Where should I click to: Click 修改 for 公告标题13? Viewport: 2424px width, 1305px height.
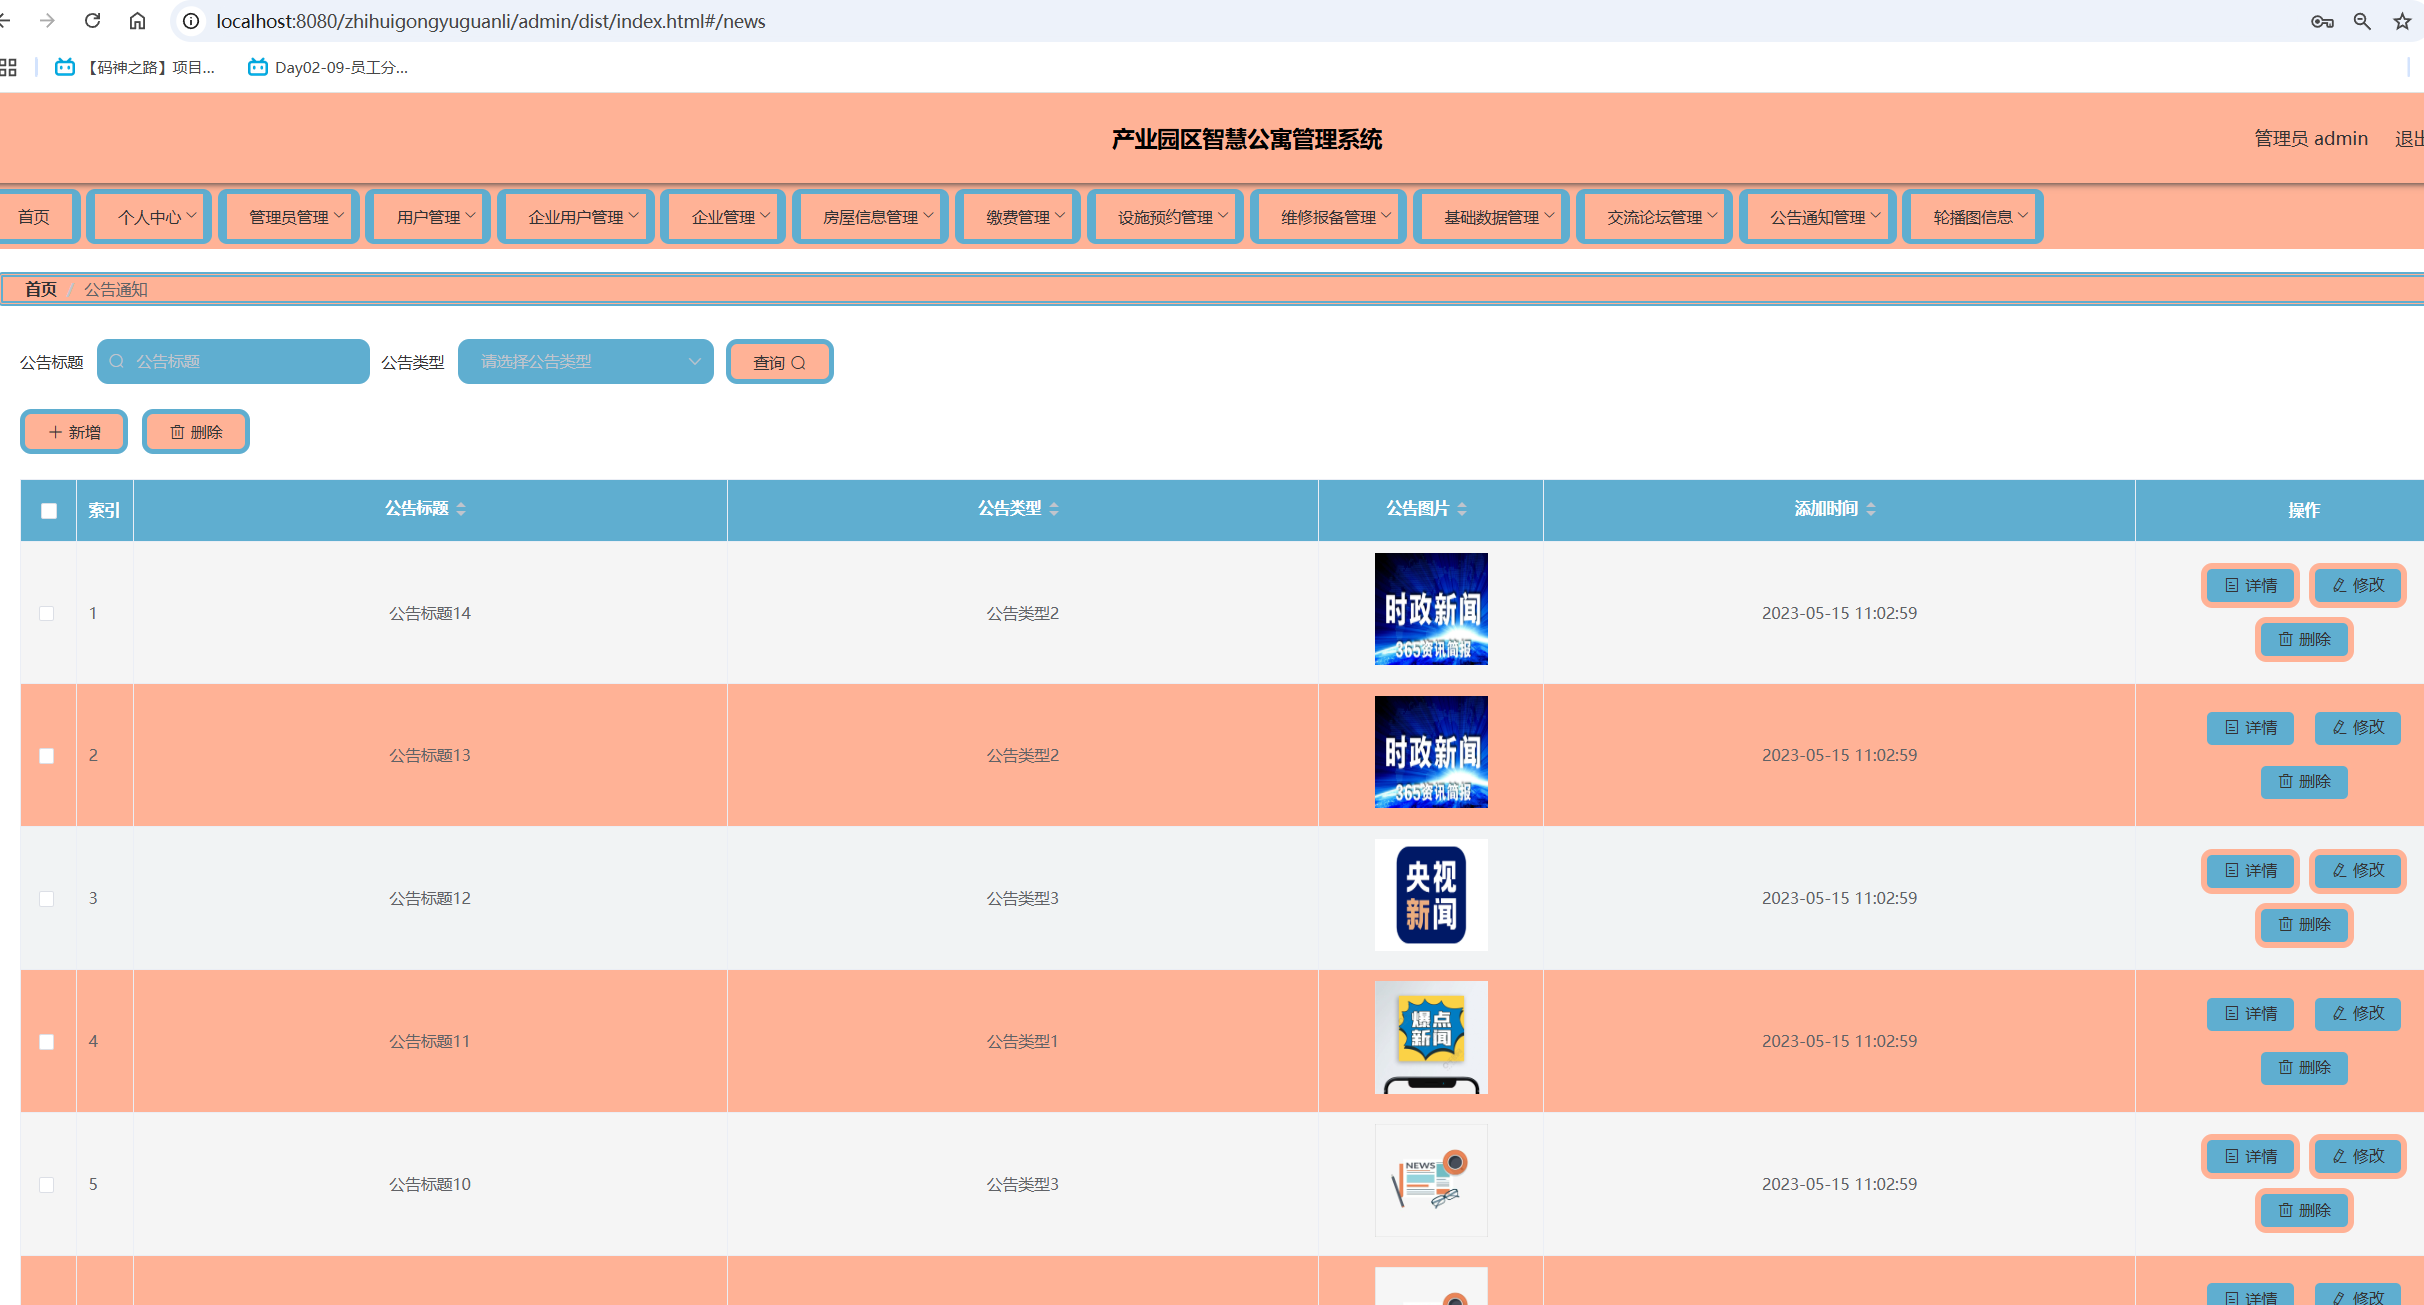pyautogui.click(x=2358, y=727)
